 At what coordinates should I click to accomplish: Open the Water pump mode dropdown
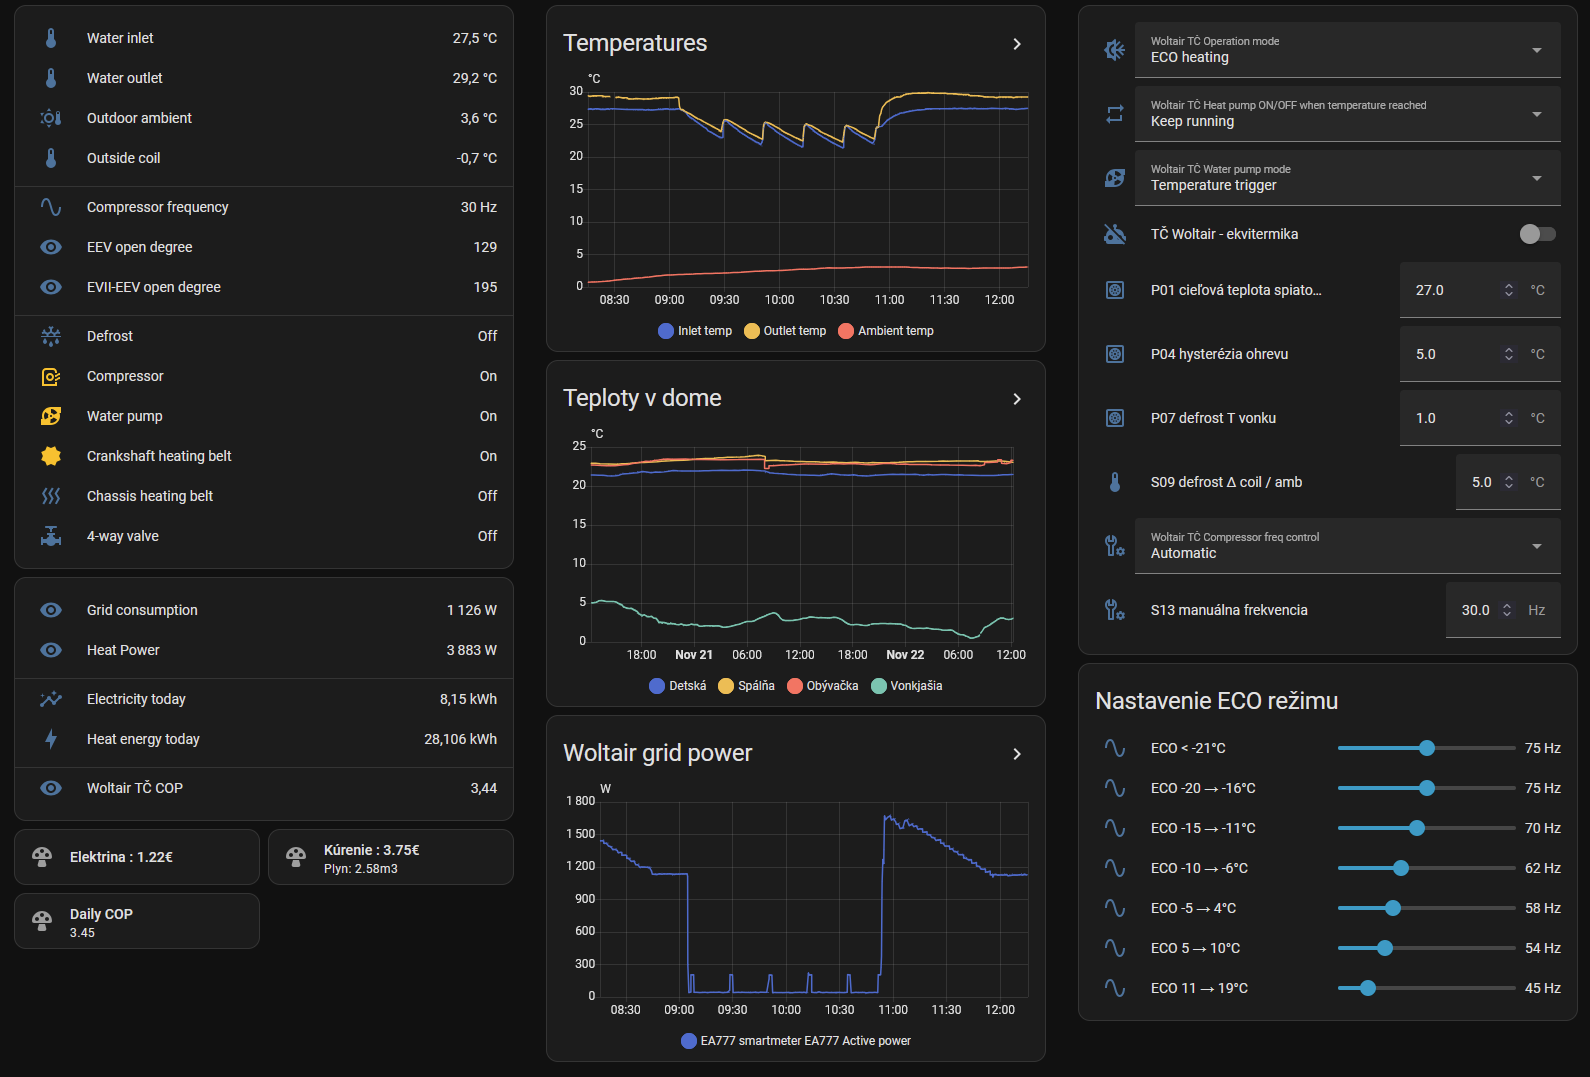point(1347,178)
